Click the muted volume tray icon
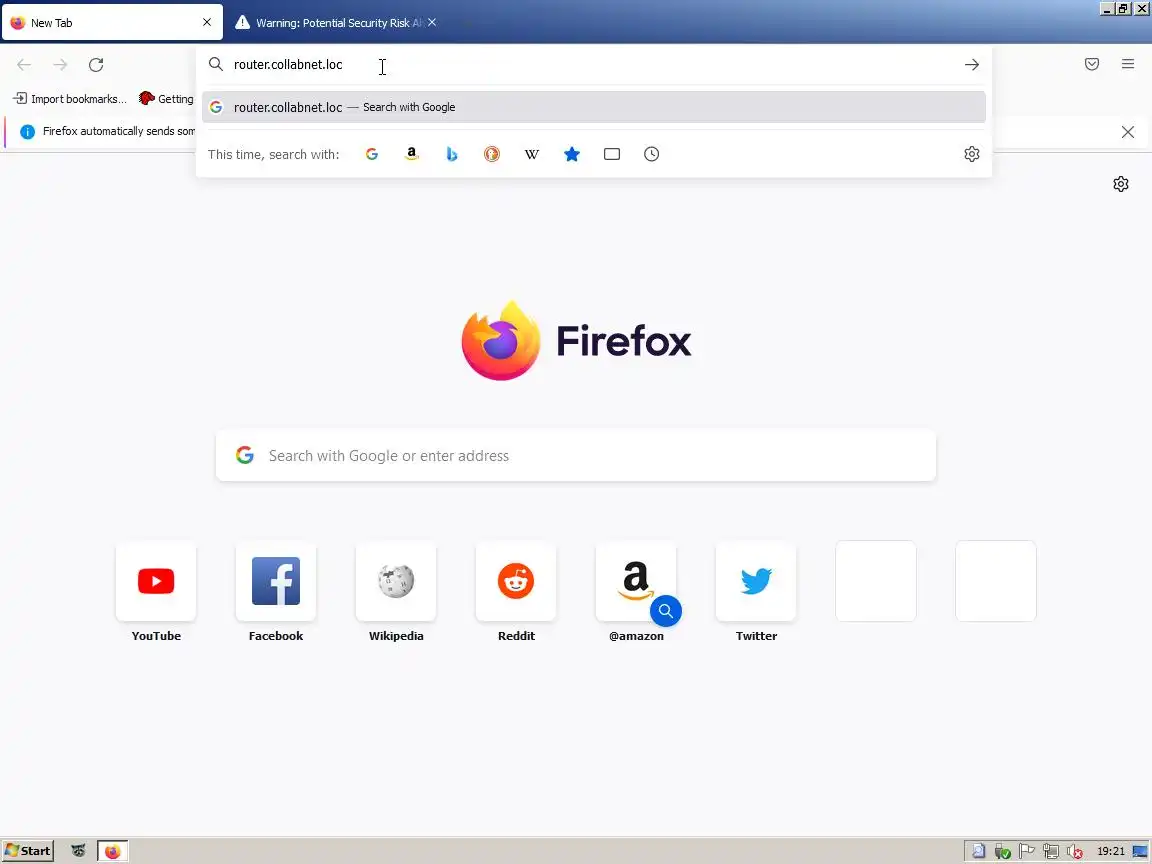The image size is (1152, 864). (x=1074, y=852)
